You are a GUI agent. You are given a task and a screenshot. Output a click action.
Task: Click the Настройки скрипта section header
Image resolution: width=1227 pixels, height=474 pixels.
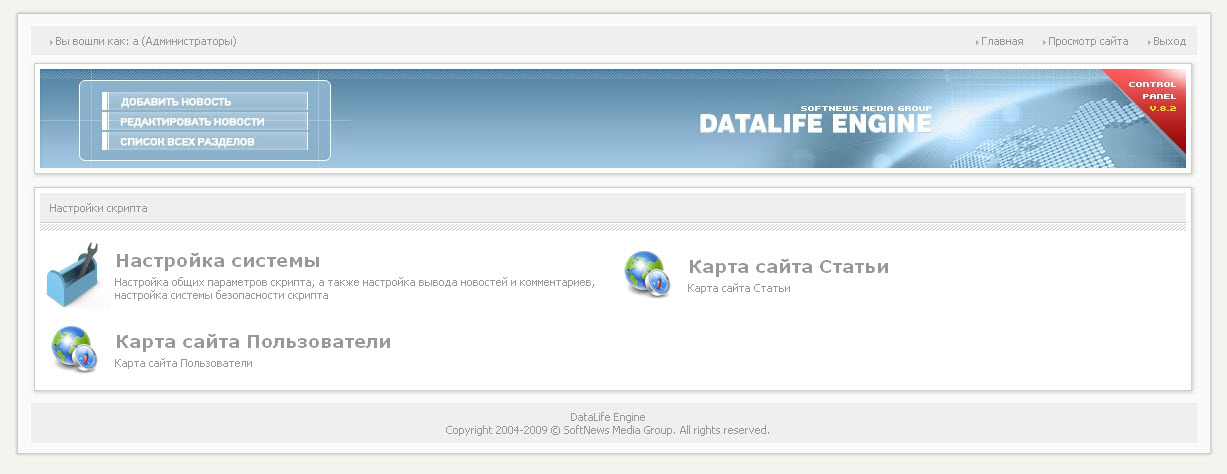click(x=98, y=208)
